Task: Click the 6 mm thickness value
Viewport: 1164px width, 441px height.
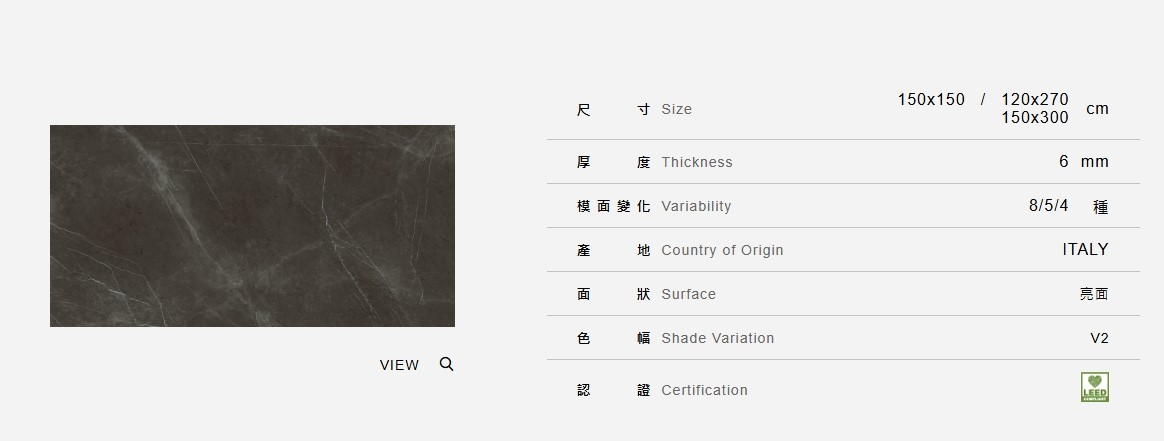Action: [1083, 162]
